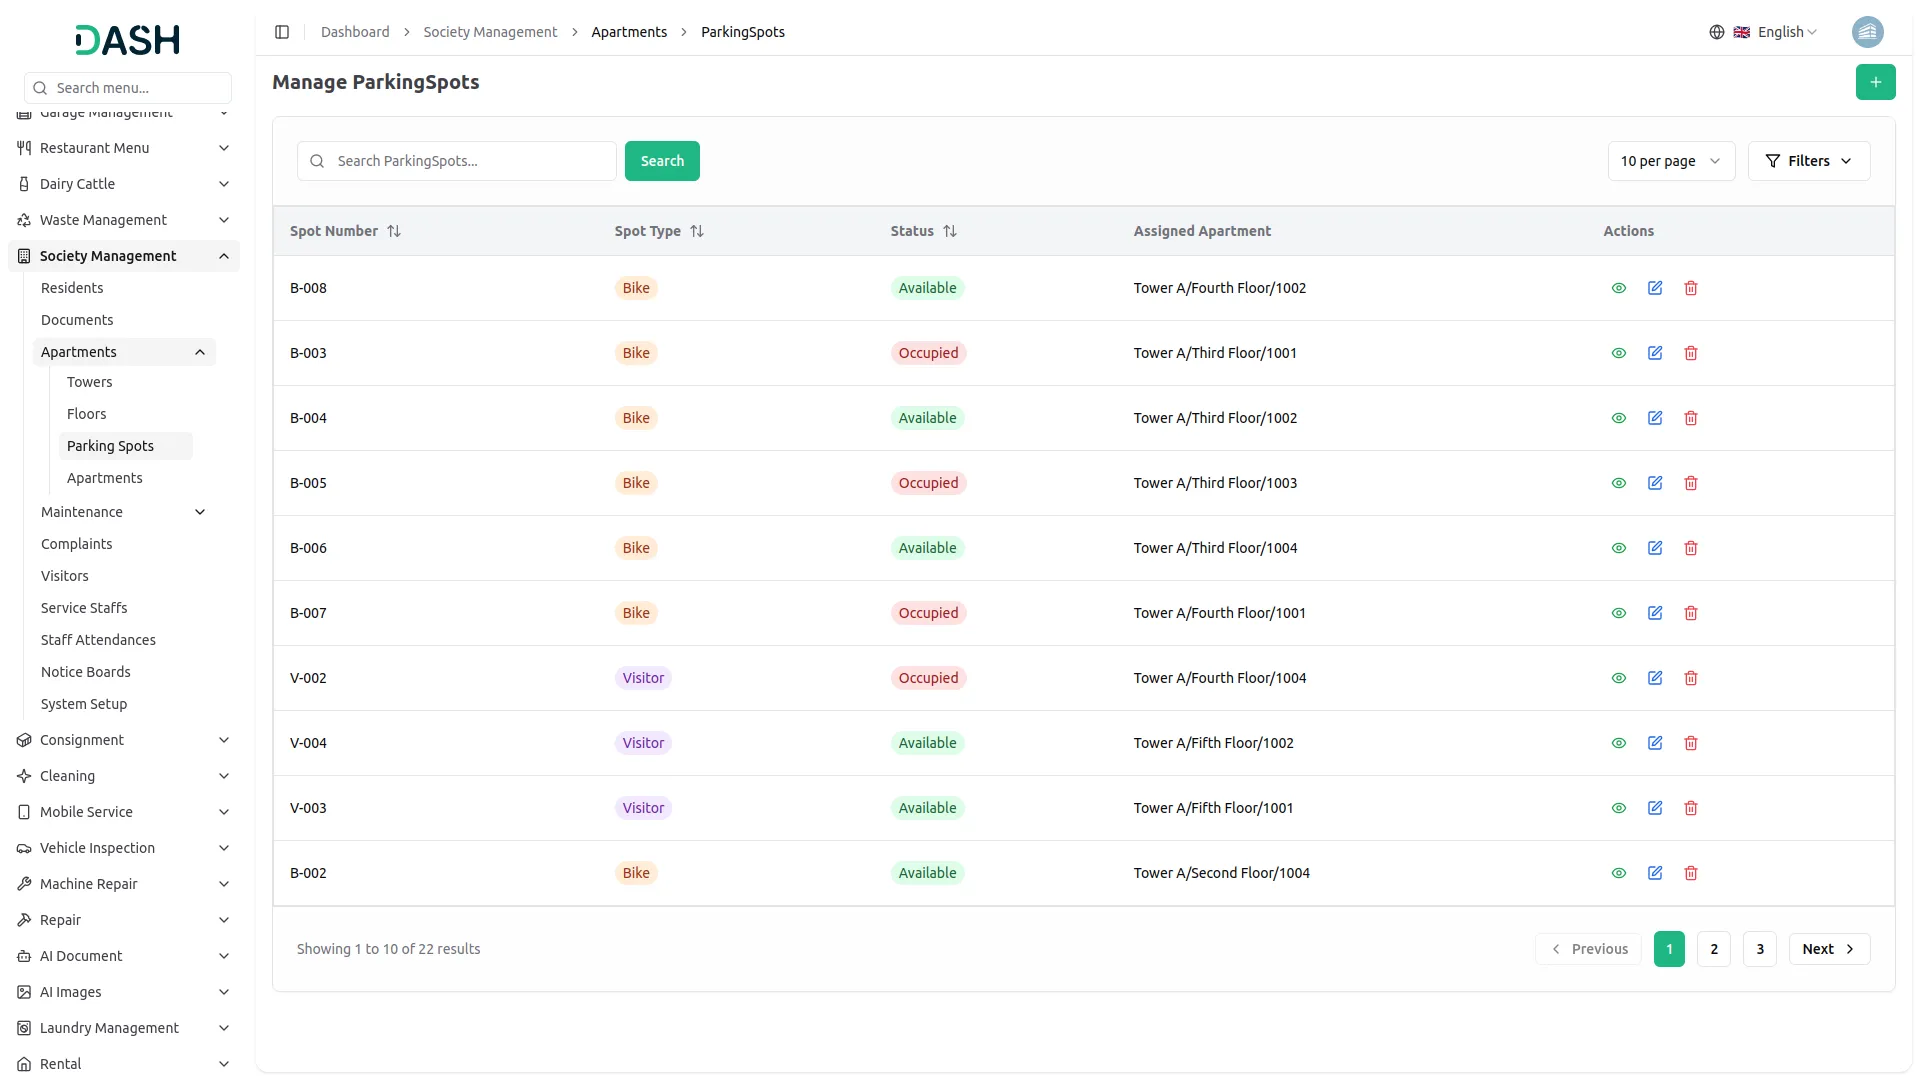Edit parking spot B-003

coord(1655,353)
